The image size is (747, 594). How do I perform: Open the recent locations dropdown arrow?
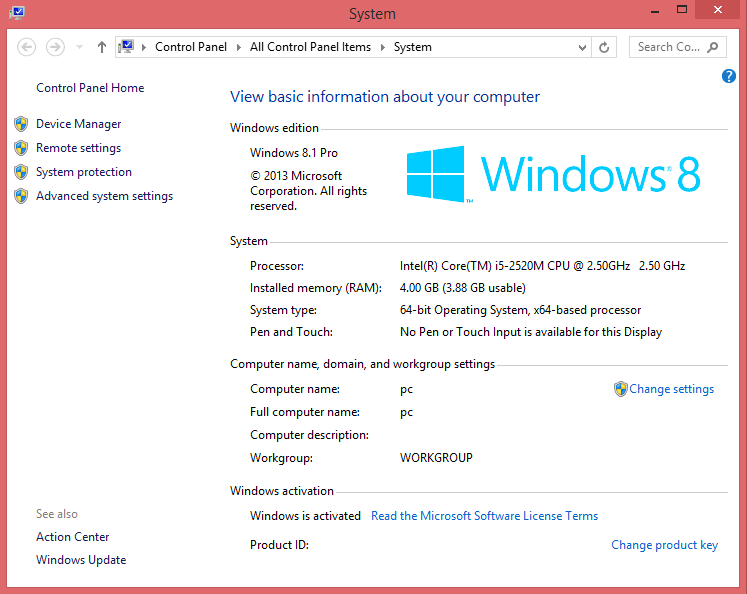click(79, 47)
